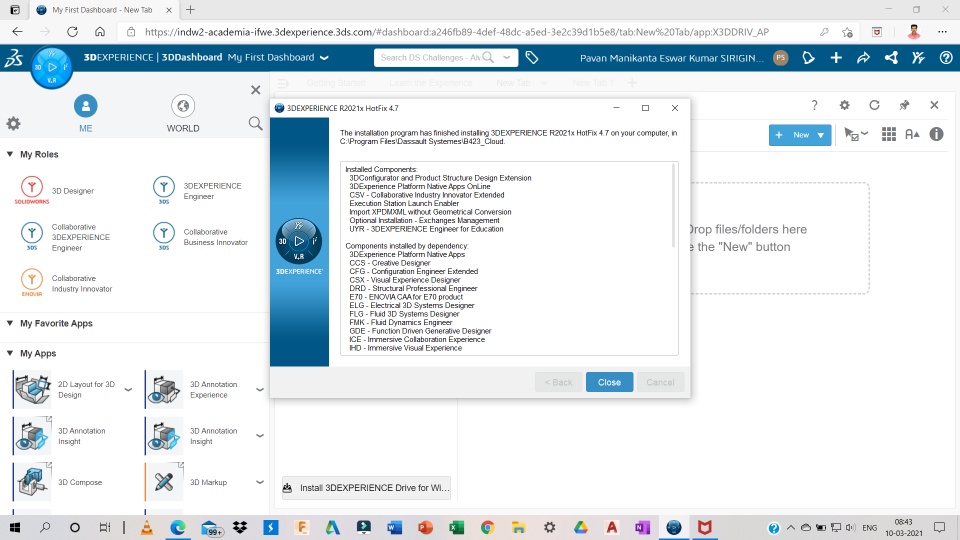Select the 3DEXPERIENCE Engineer role
960x540 pixels.
coord(199,190)
